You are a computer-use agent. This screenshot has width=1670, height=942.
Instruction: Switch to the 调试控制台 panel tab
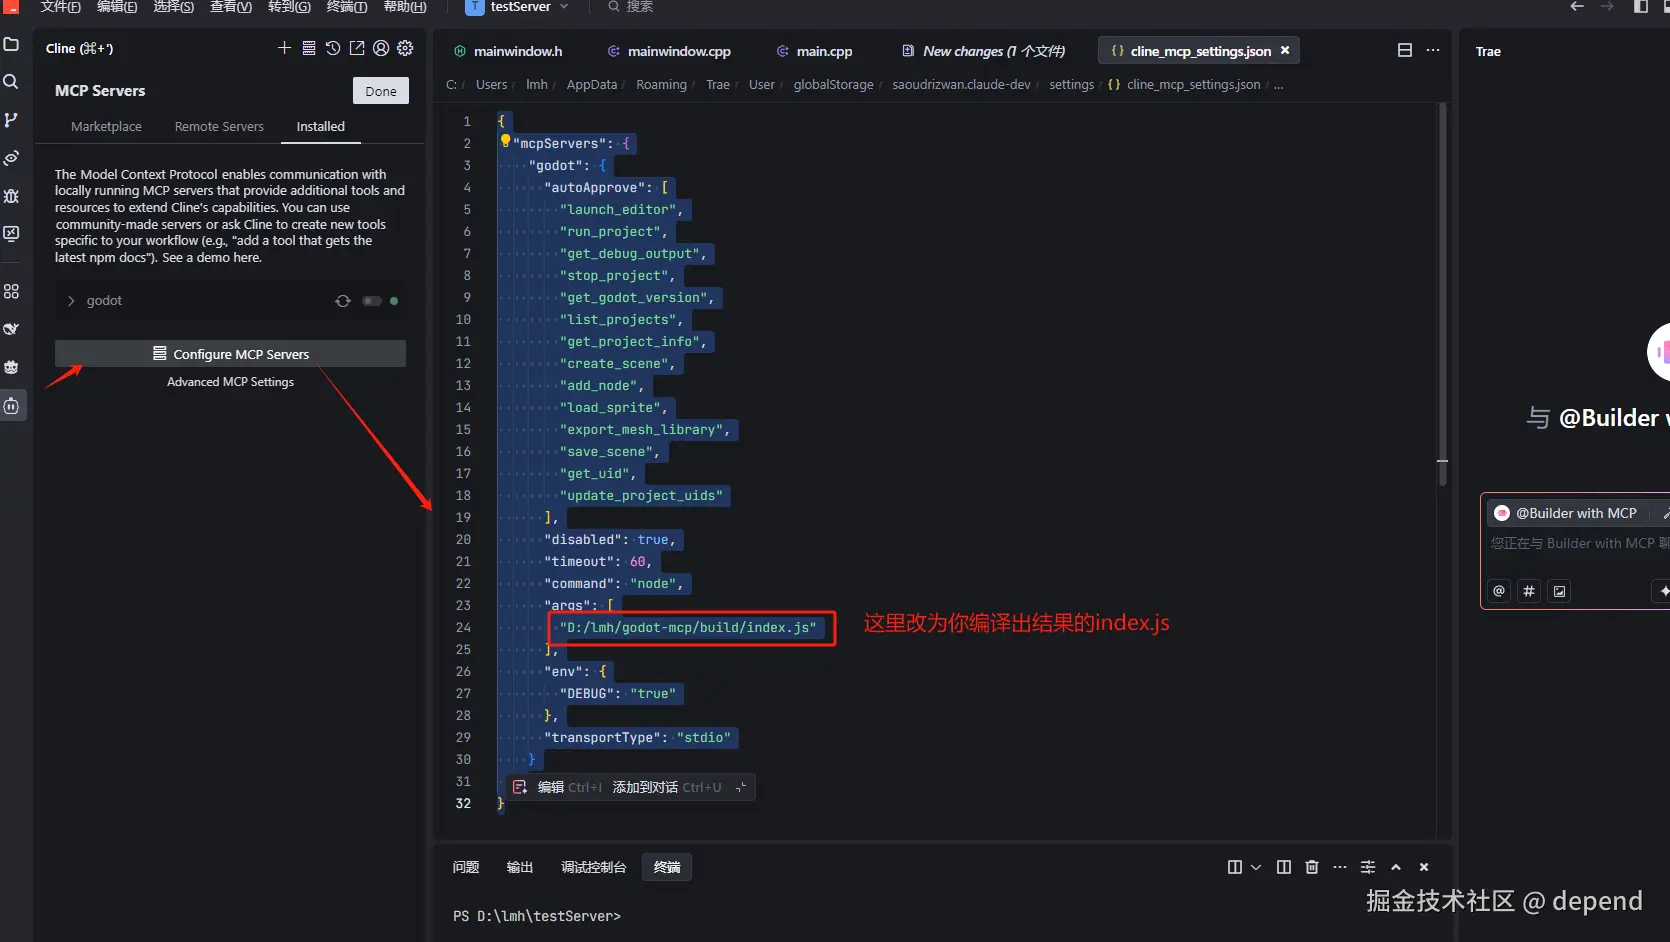coord(594,867)
